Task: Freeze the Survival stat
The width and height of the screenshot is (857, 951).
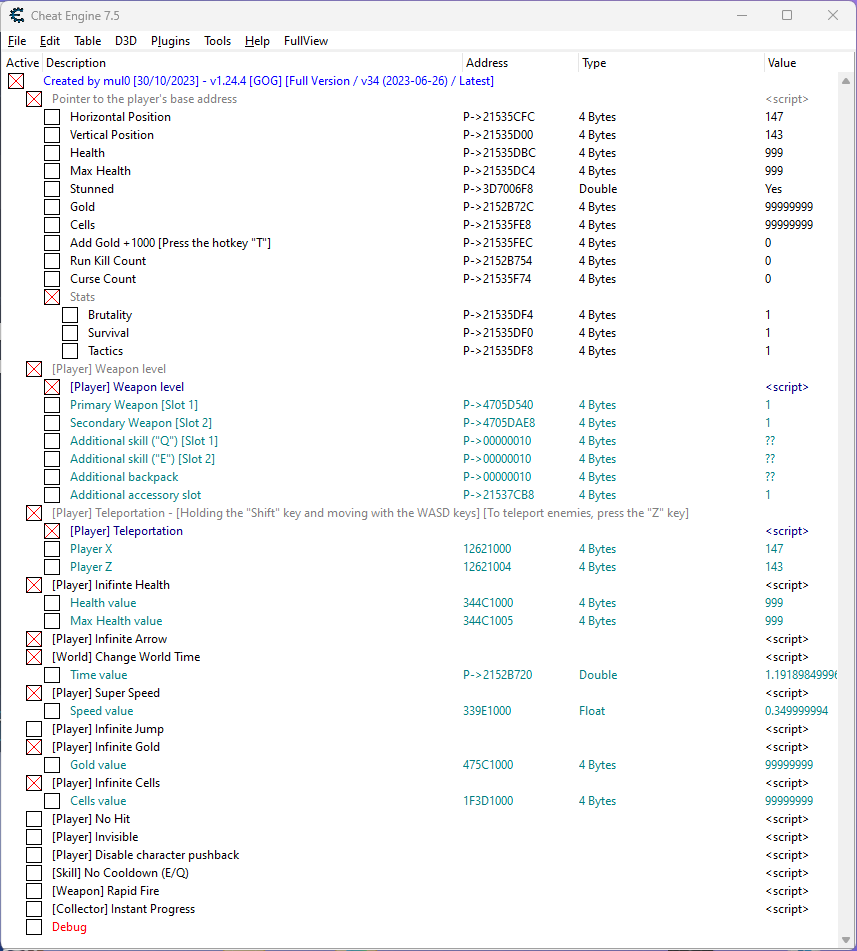Action: tap(70, 332)
